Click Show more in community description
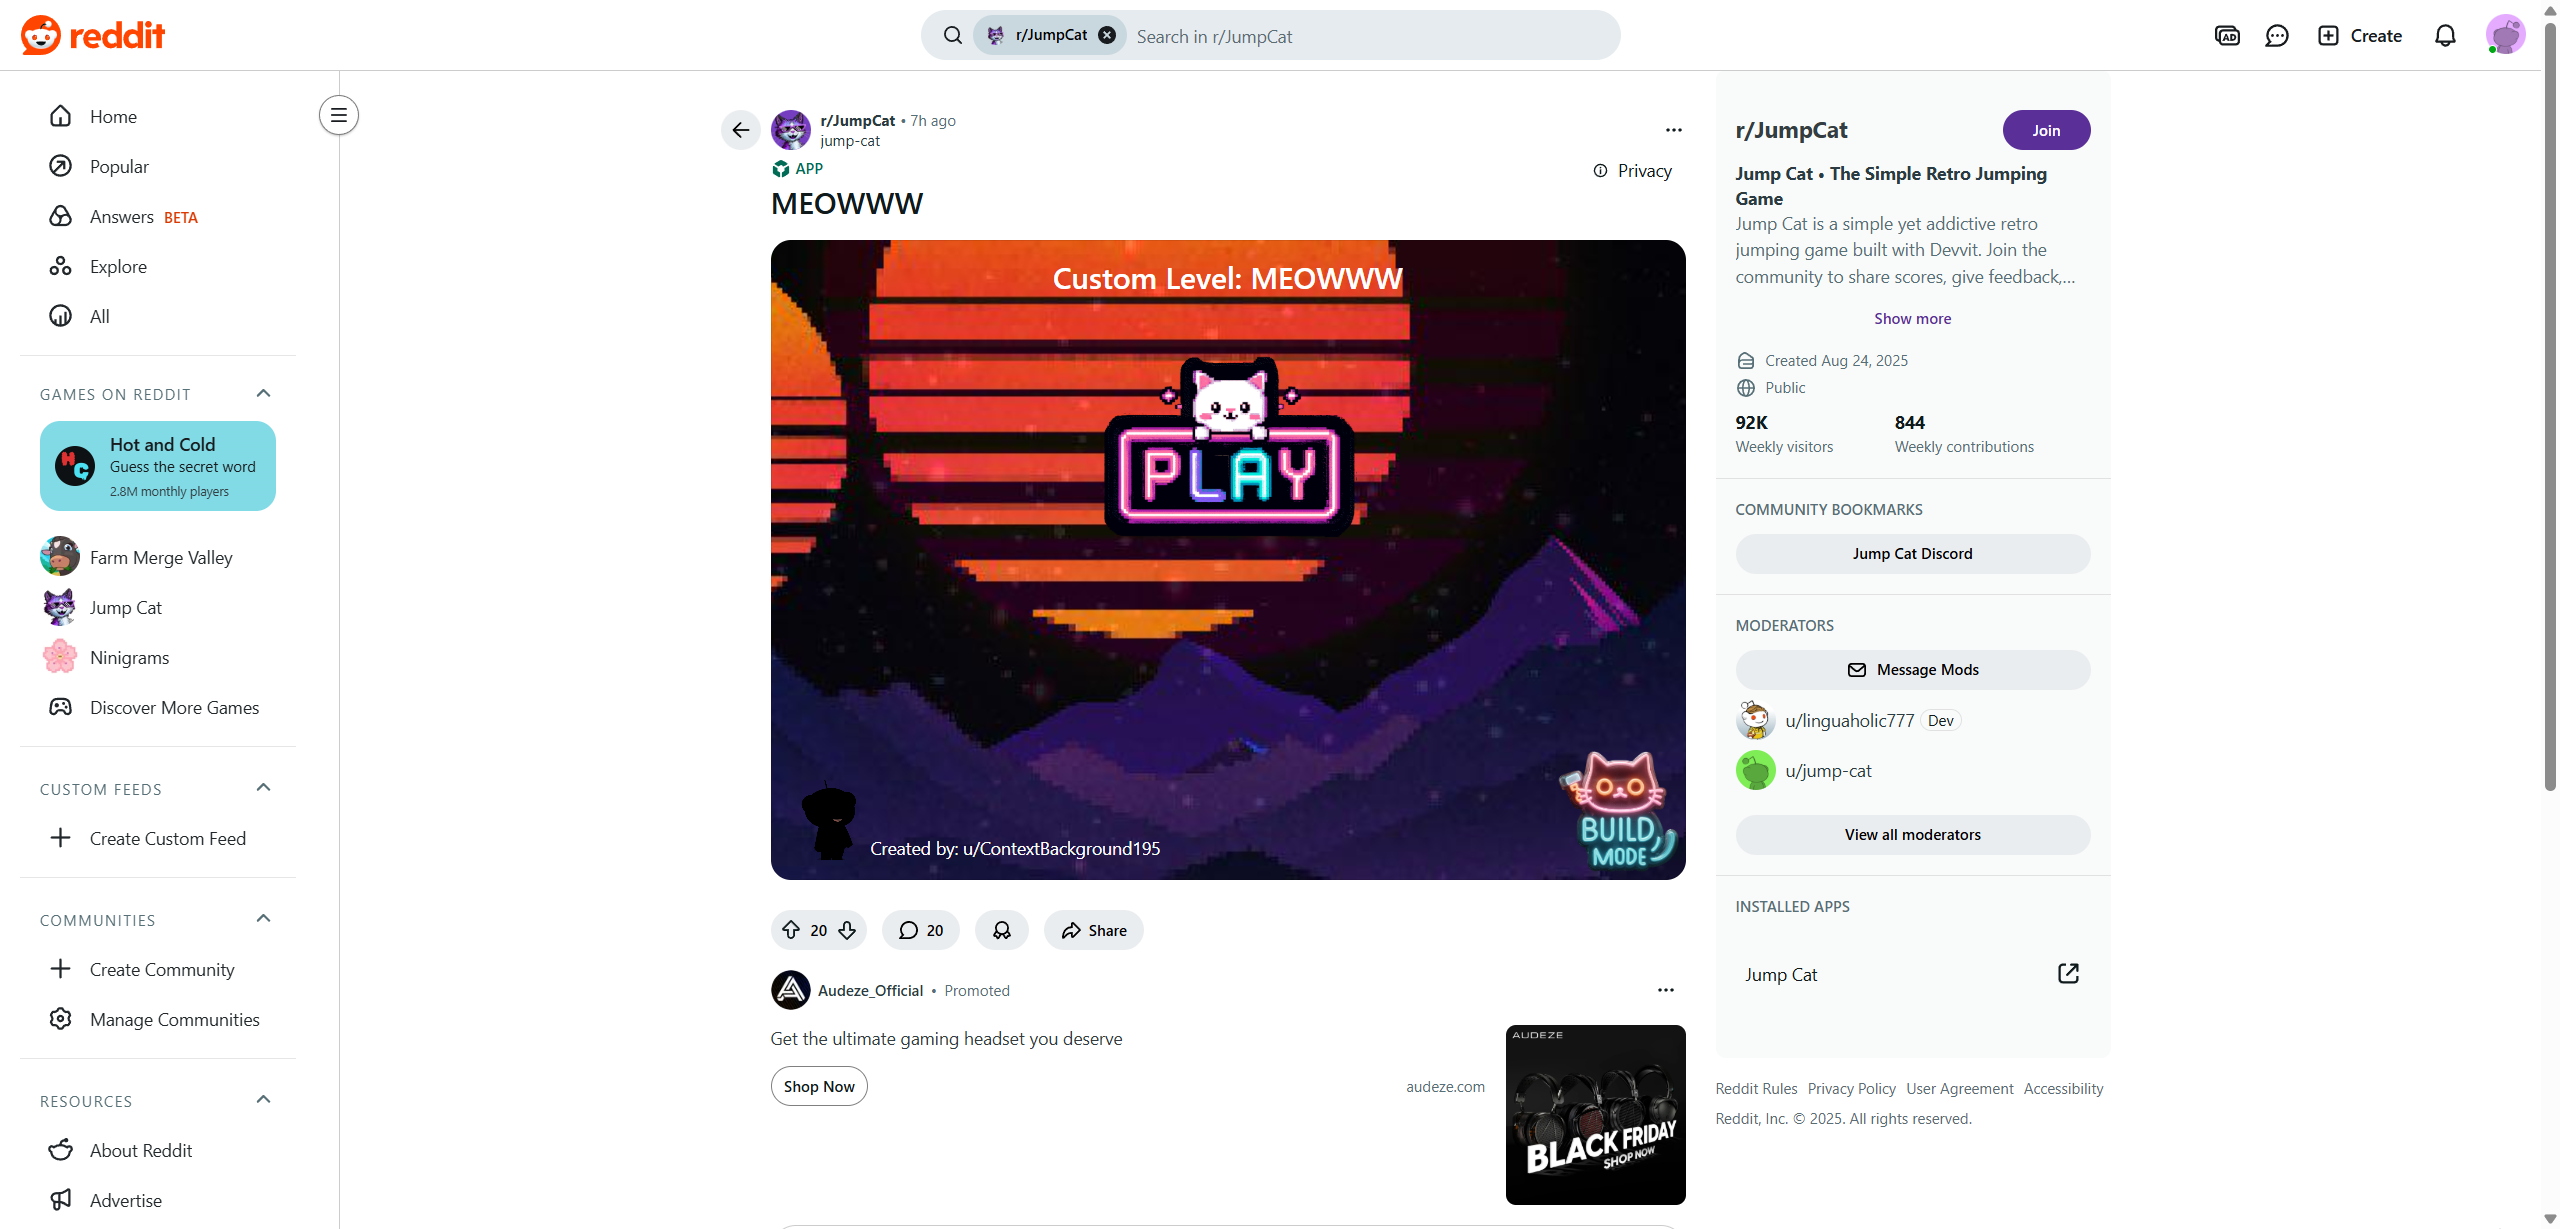Viewport: 2560px width, 1229px height. (1912, 318)
